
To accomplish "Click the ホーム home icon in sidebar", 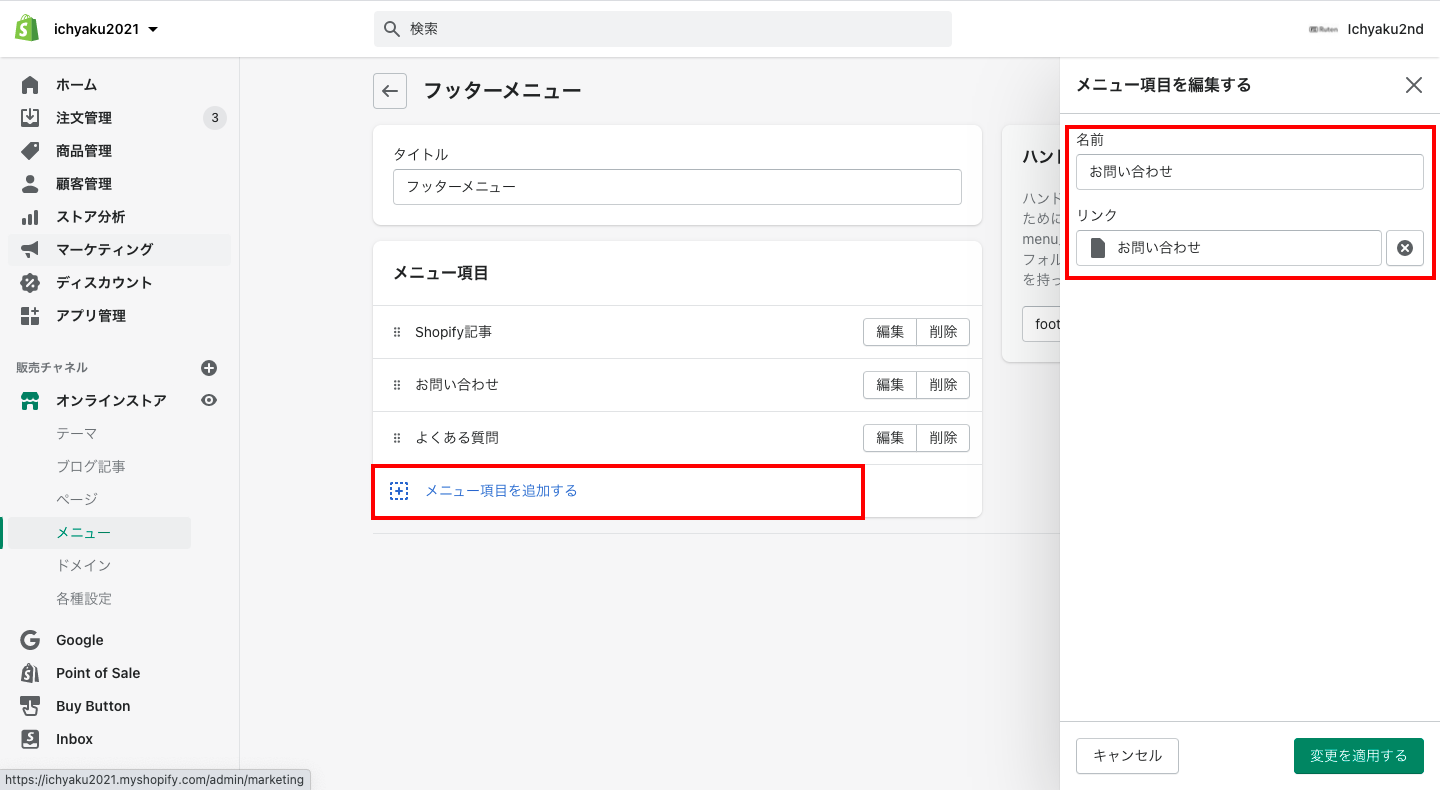I will 30,85.
